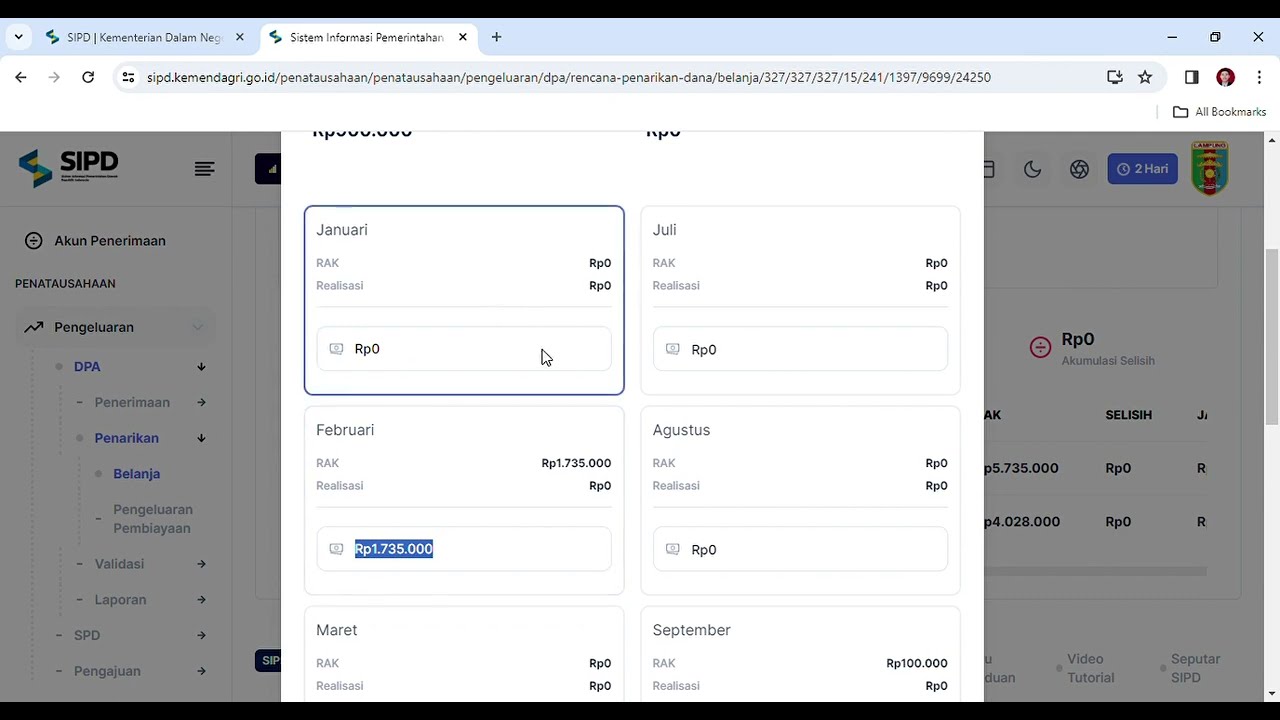Click the SIPD logo in the sidebar

(68, 168)
